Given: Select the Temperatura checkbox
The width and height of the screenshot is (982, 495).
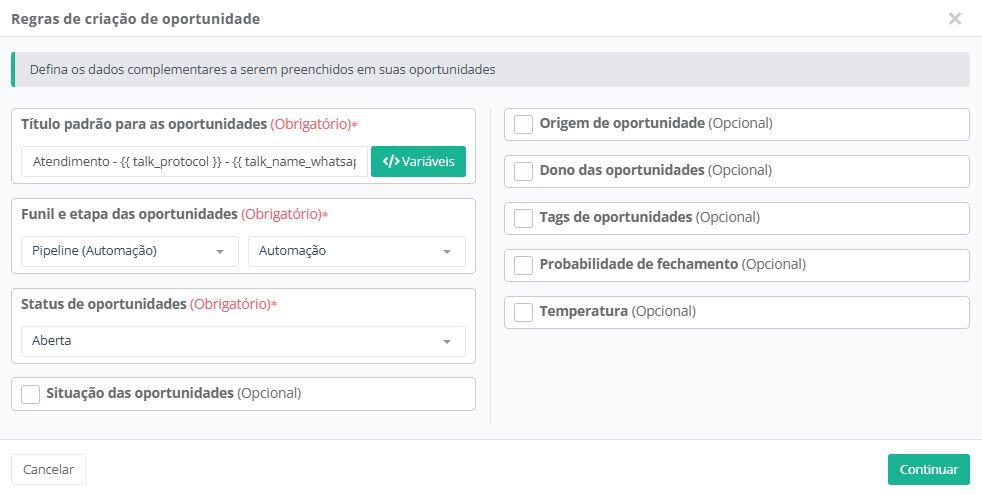Looking at the screenshot, I should [523, 312].
